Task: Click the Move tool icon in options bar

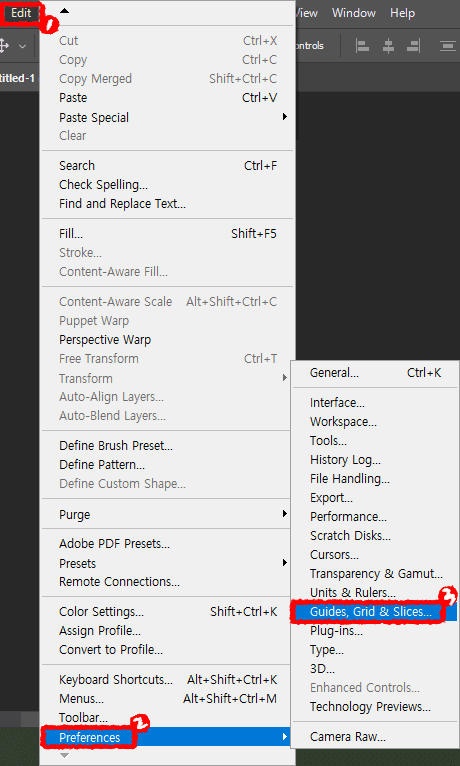Action: [4, 46]
